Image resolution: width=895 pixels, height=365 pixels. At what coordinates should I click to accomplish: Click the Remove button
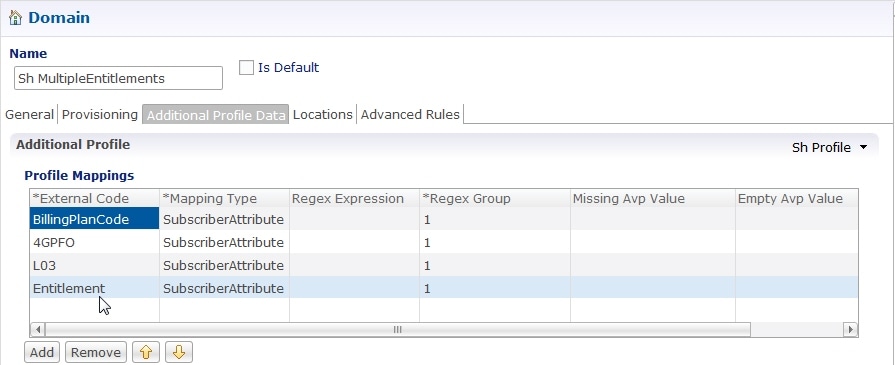(x=96, y=352)
